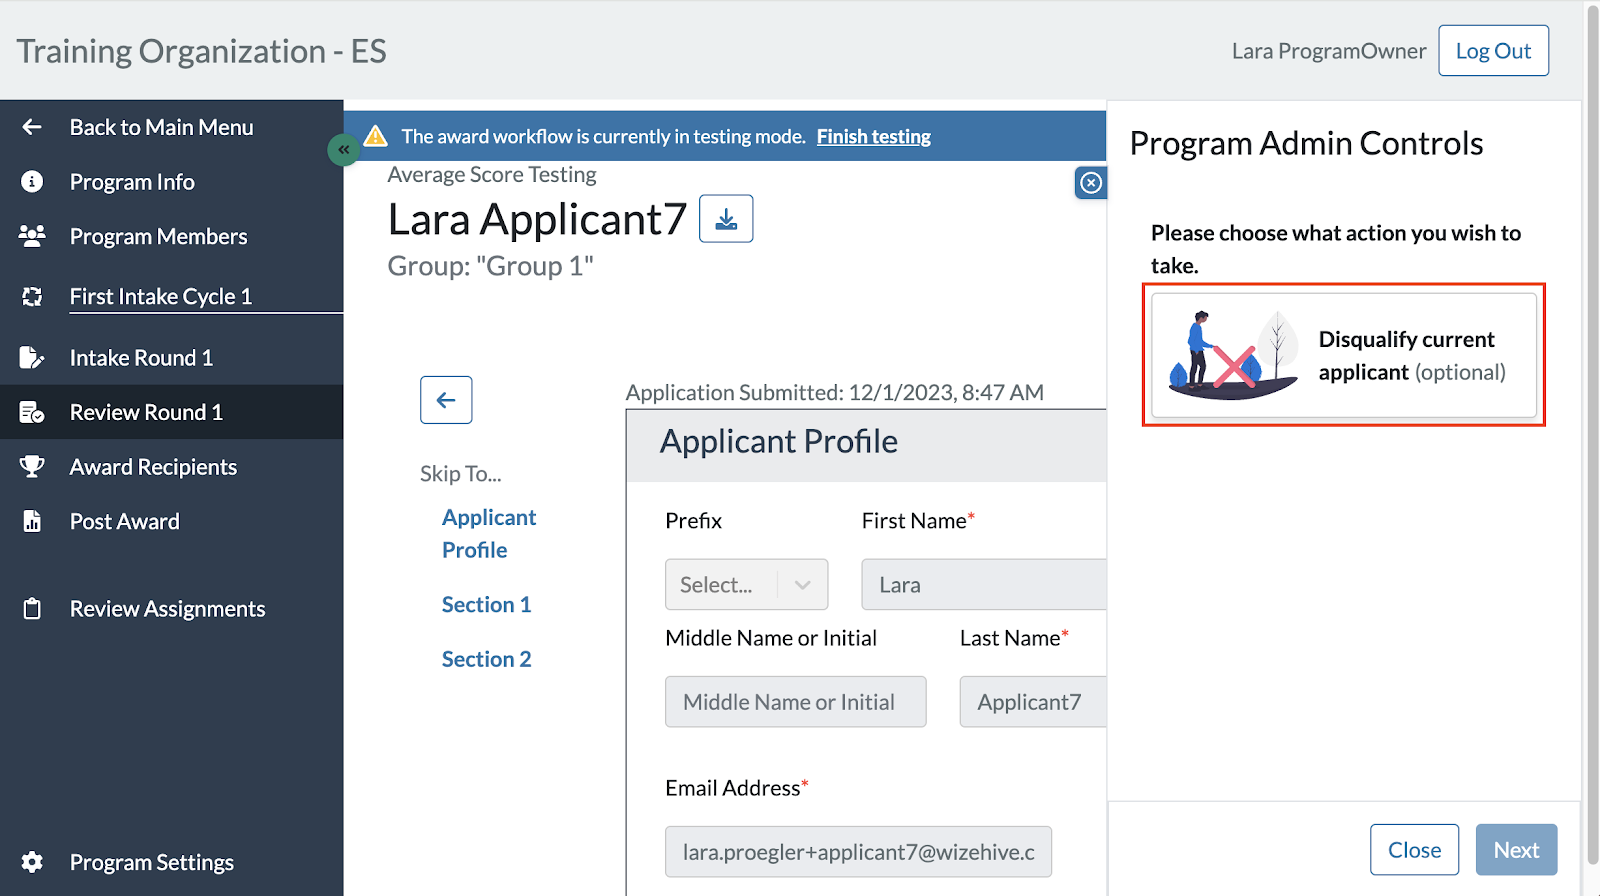This screenshot has height=896, width=1600.
Task: Click the Next button
Action: pos(1516,850)
